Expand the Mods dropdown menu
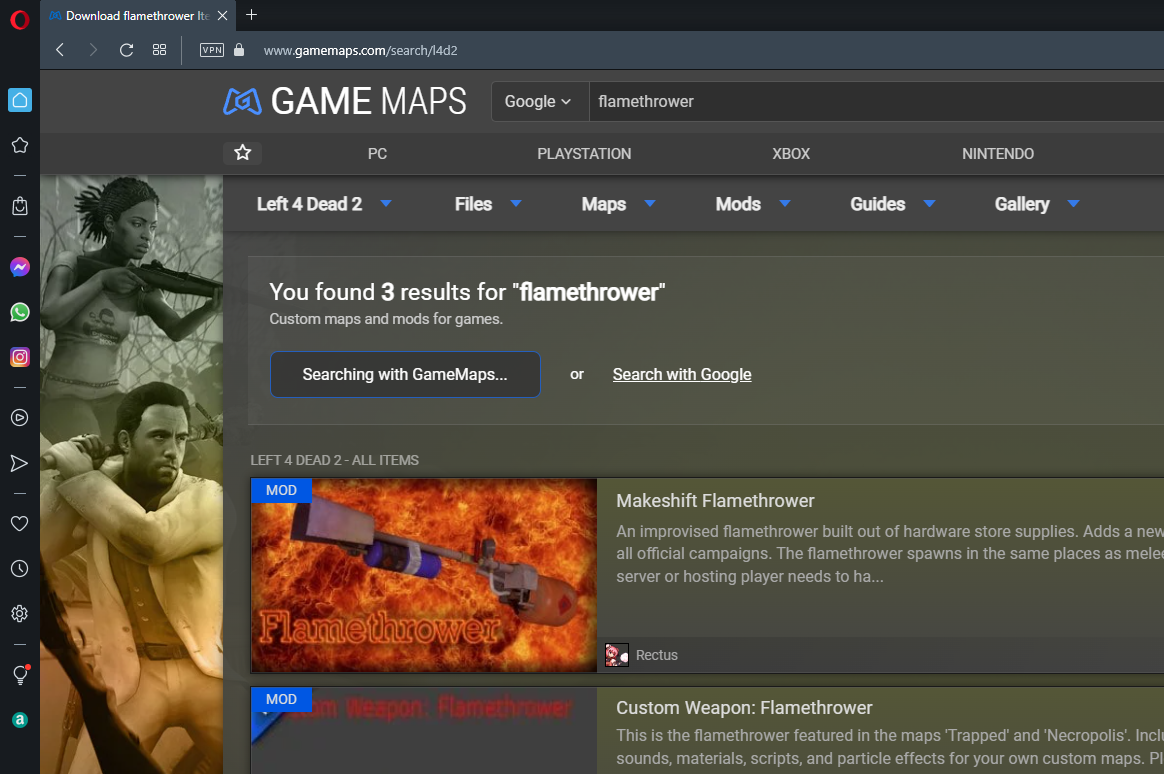 click(751, 204)
